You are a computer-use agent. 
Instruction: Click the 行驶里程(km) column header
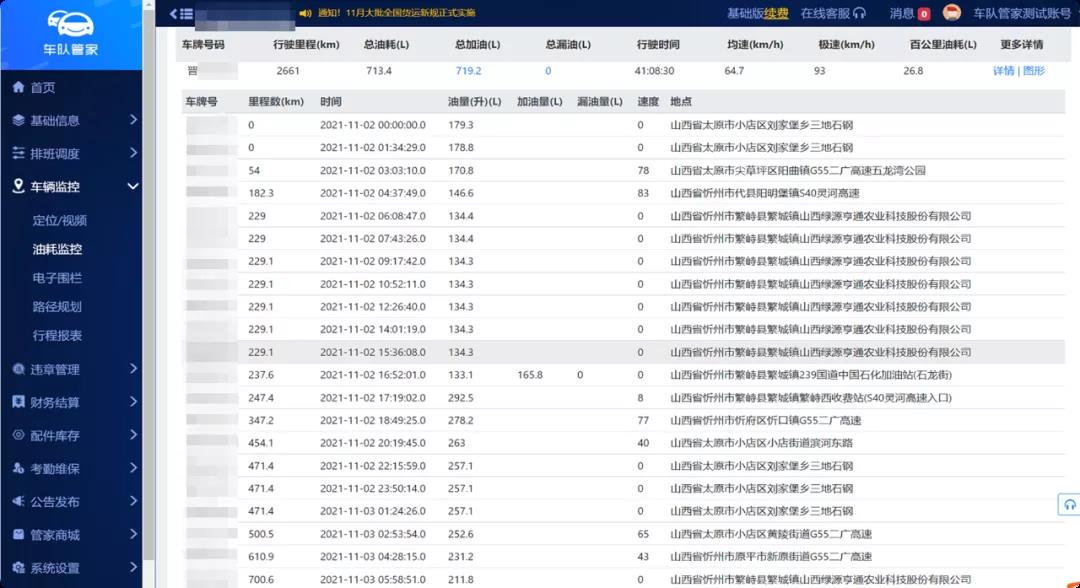[x=306, y=45]
